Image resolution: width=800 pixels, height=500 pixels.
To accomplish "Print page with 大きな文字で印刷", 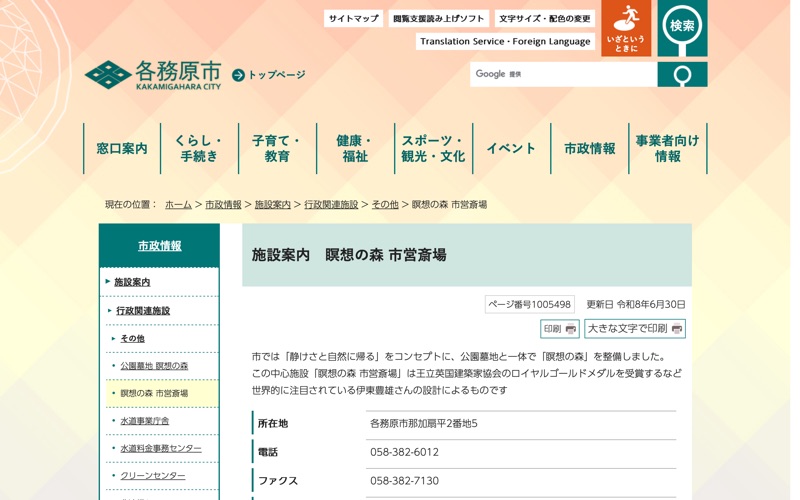I will click(x=635, y=329).
